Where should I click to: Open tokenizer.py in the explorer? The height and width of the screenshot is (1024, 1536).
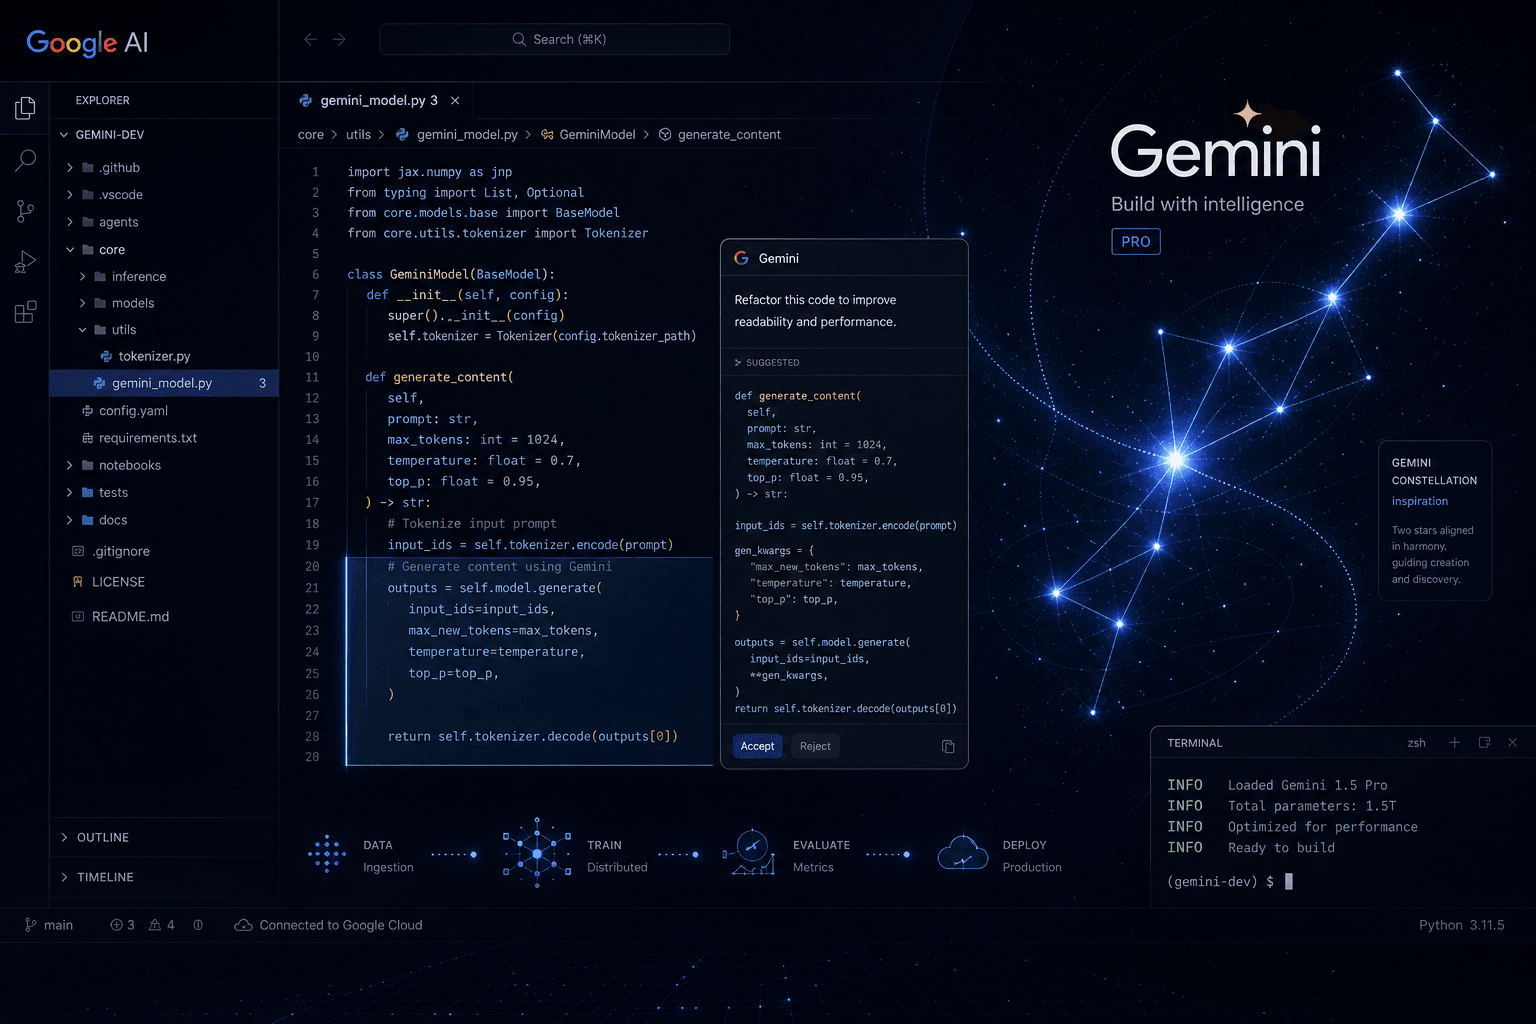click(145, 356)
